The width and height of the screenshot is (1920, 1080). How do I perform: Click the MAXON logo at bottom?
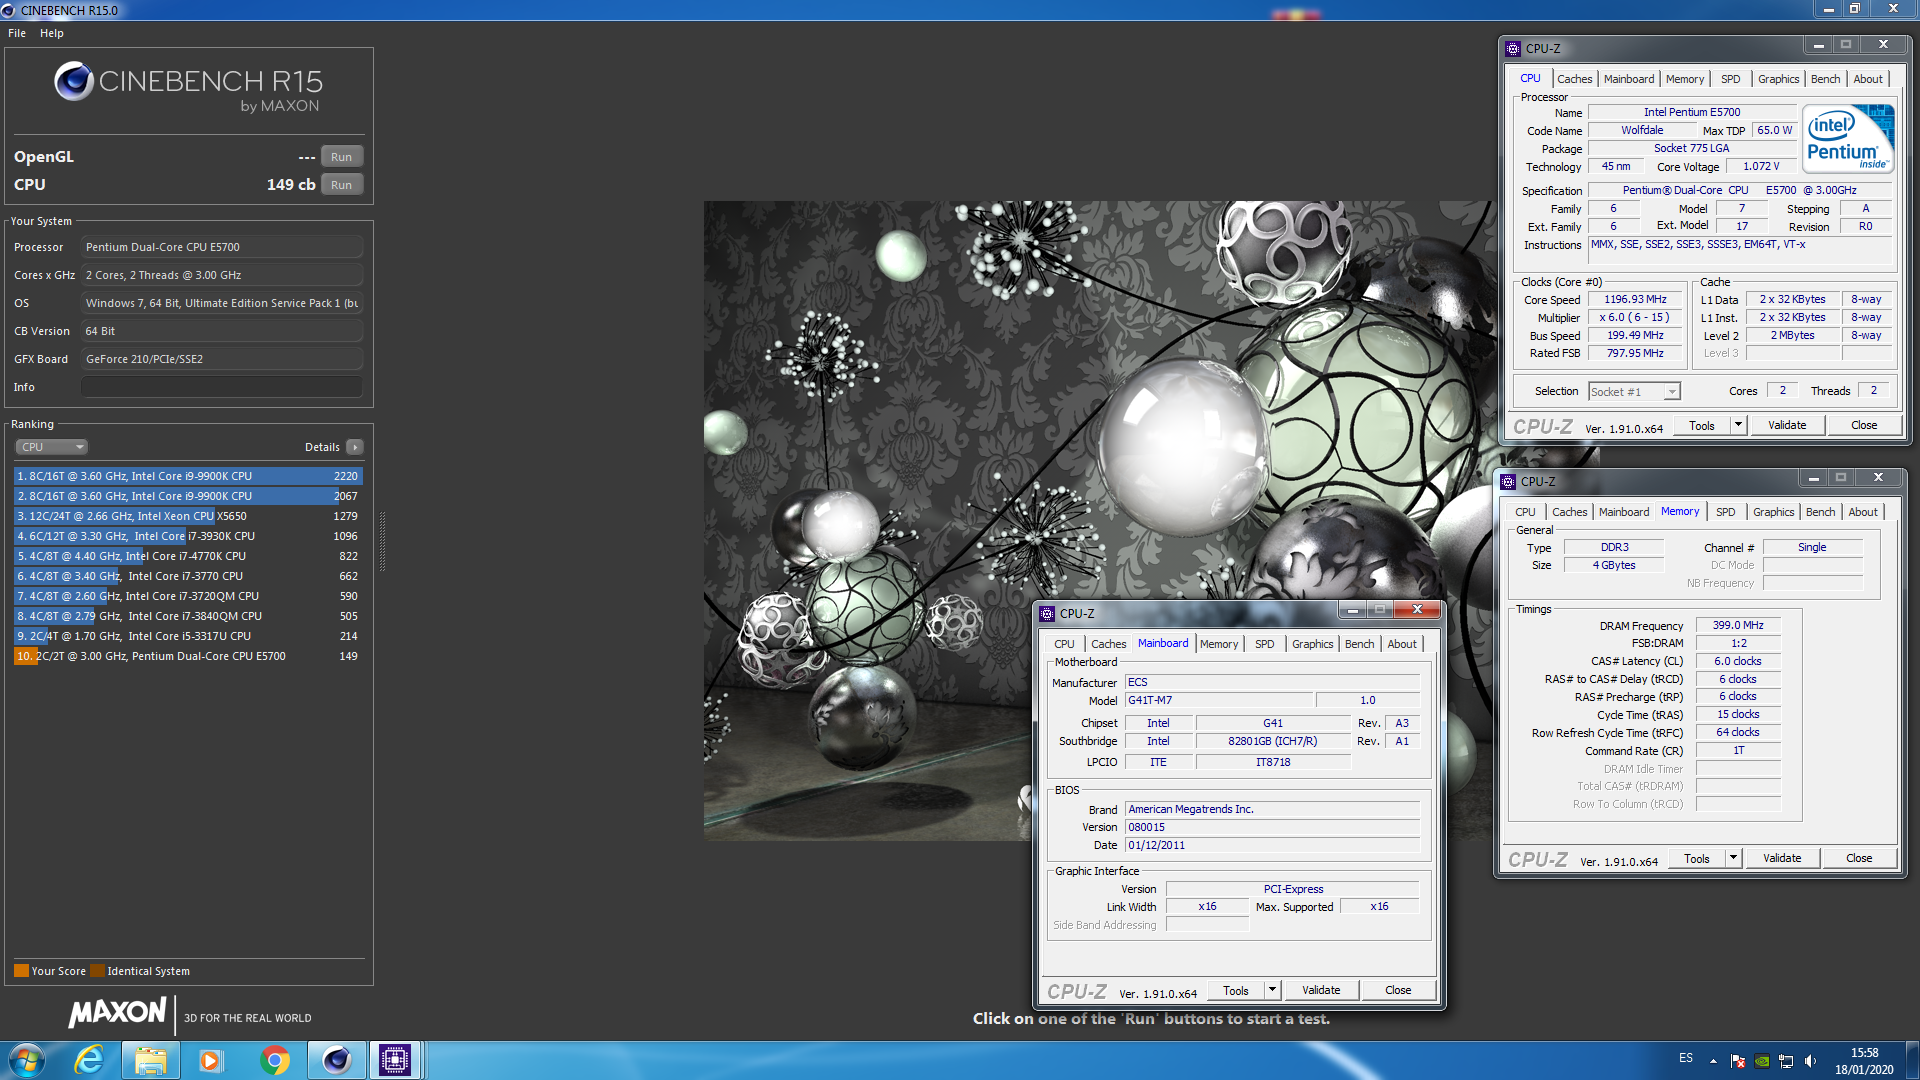coord(117,1013)
